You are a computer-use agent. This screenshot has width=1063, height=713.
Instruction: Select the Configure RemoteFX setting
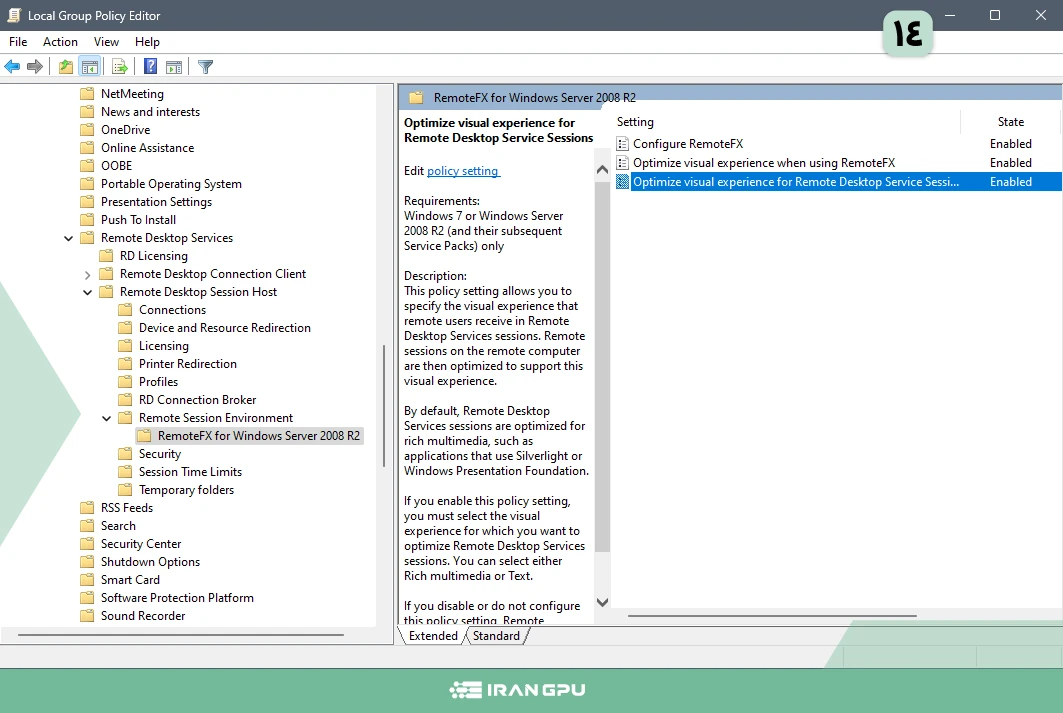[x=688, y=144]
